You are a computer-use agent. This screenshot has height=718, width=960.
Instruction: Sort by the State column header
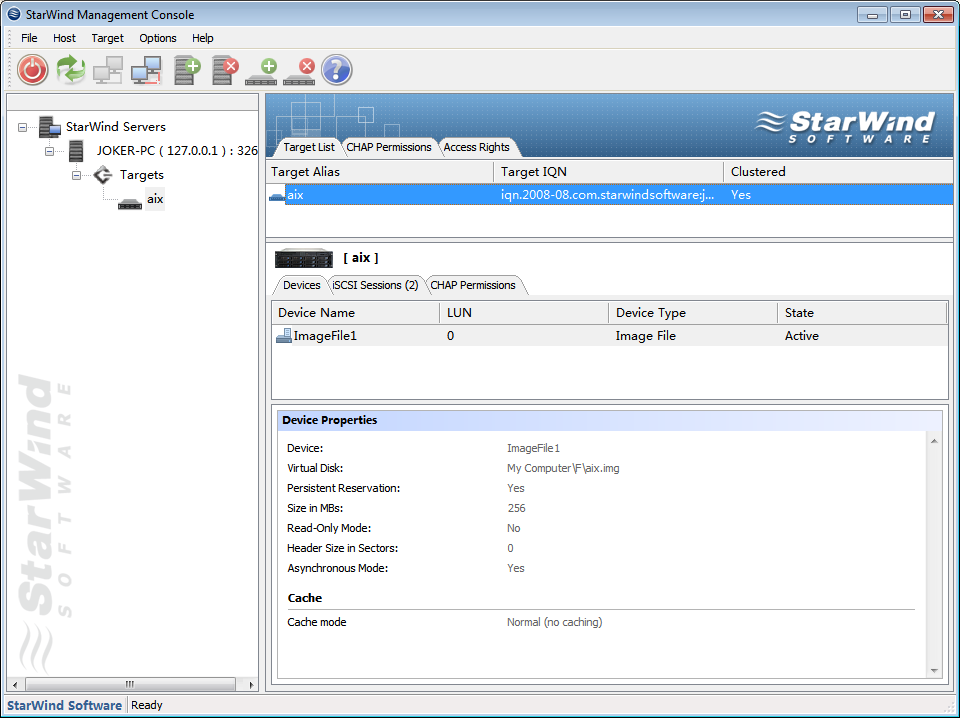[862, 313]
